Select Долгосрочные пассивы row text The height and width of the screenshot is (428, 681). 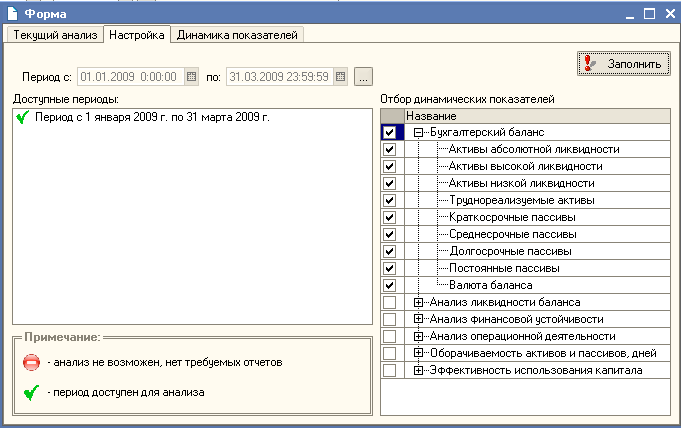point(510,251)
